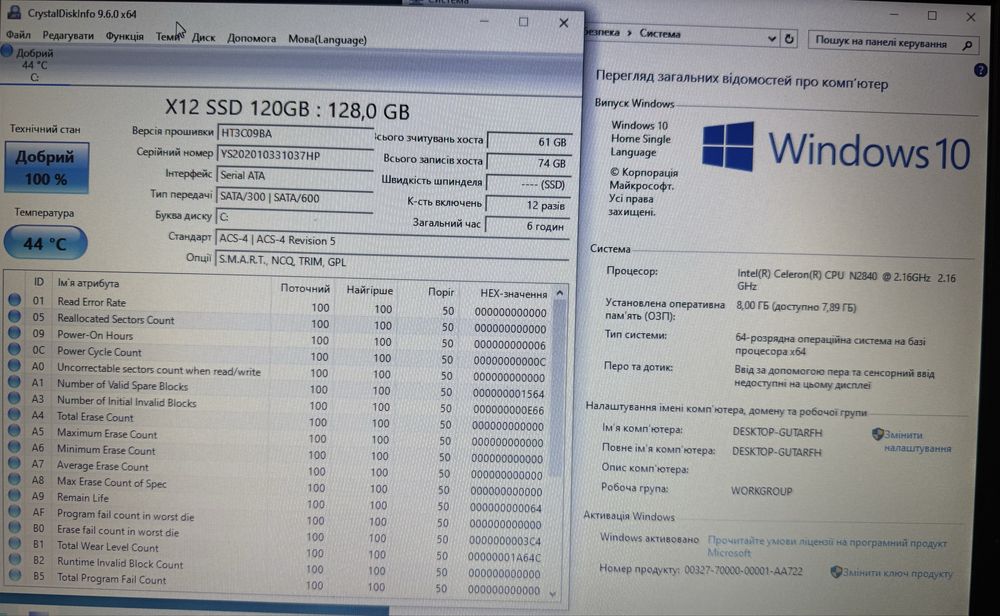This screenshot has height=616, width=1000.
Task: Click the Windows 10 logo in System window
Action: pos(836,148)
